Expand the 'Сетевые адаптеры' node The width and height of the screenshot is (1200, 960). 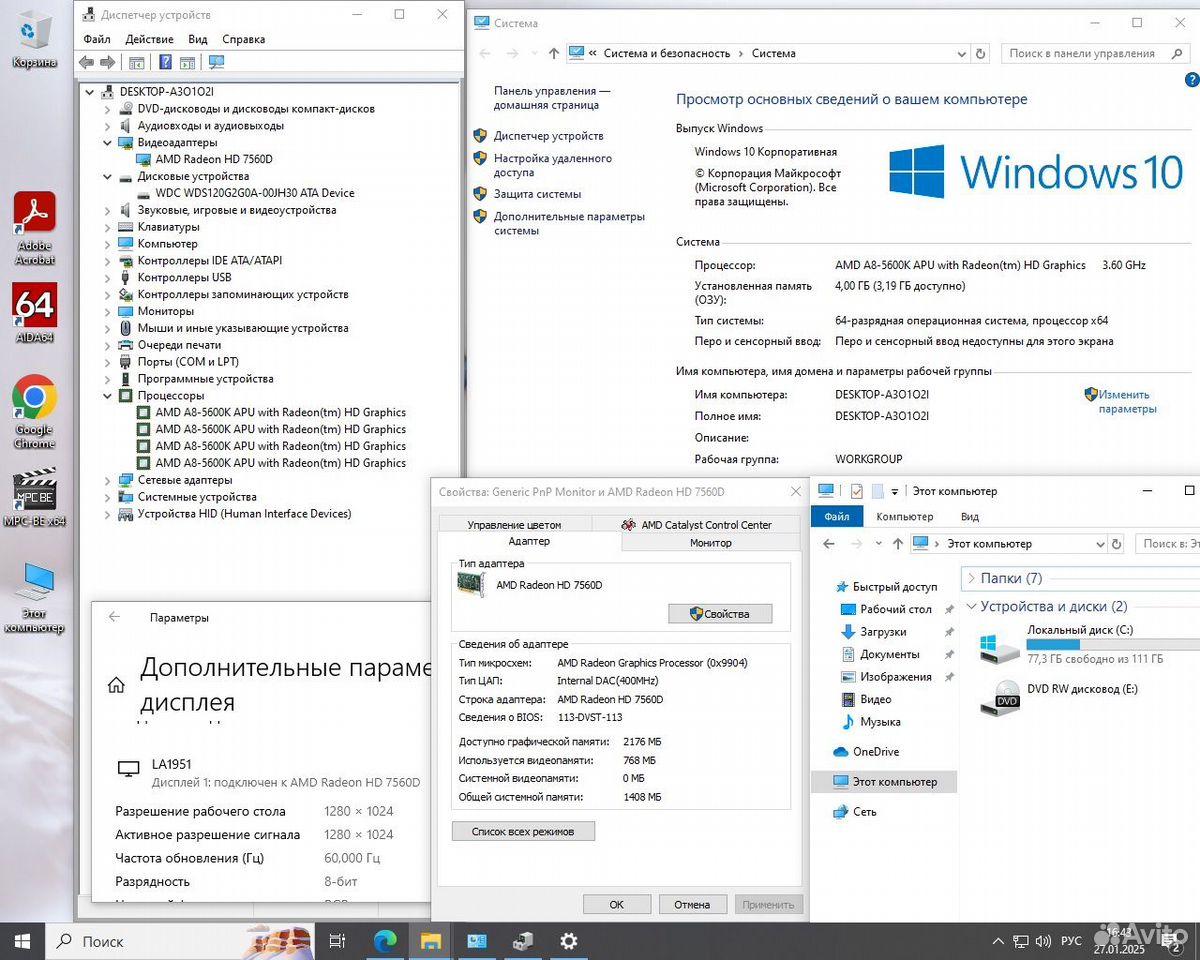108,480
